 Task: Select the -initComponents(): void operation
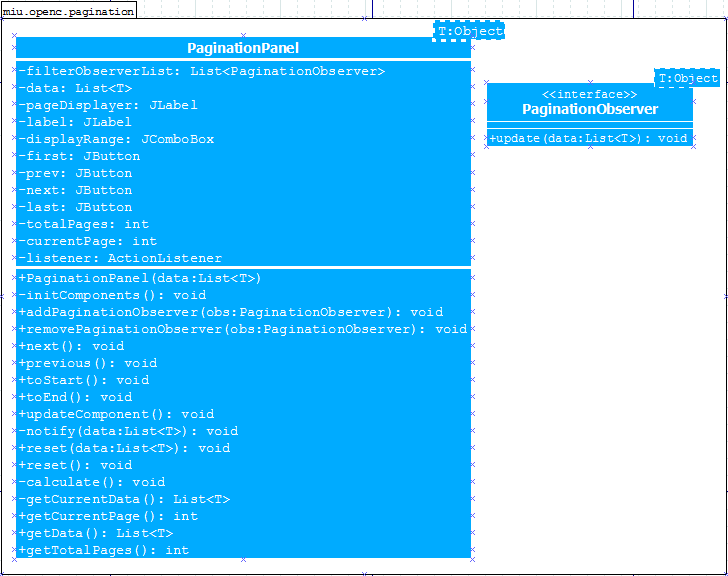[x=112, y=295]
